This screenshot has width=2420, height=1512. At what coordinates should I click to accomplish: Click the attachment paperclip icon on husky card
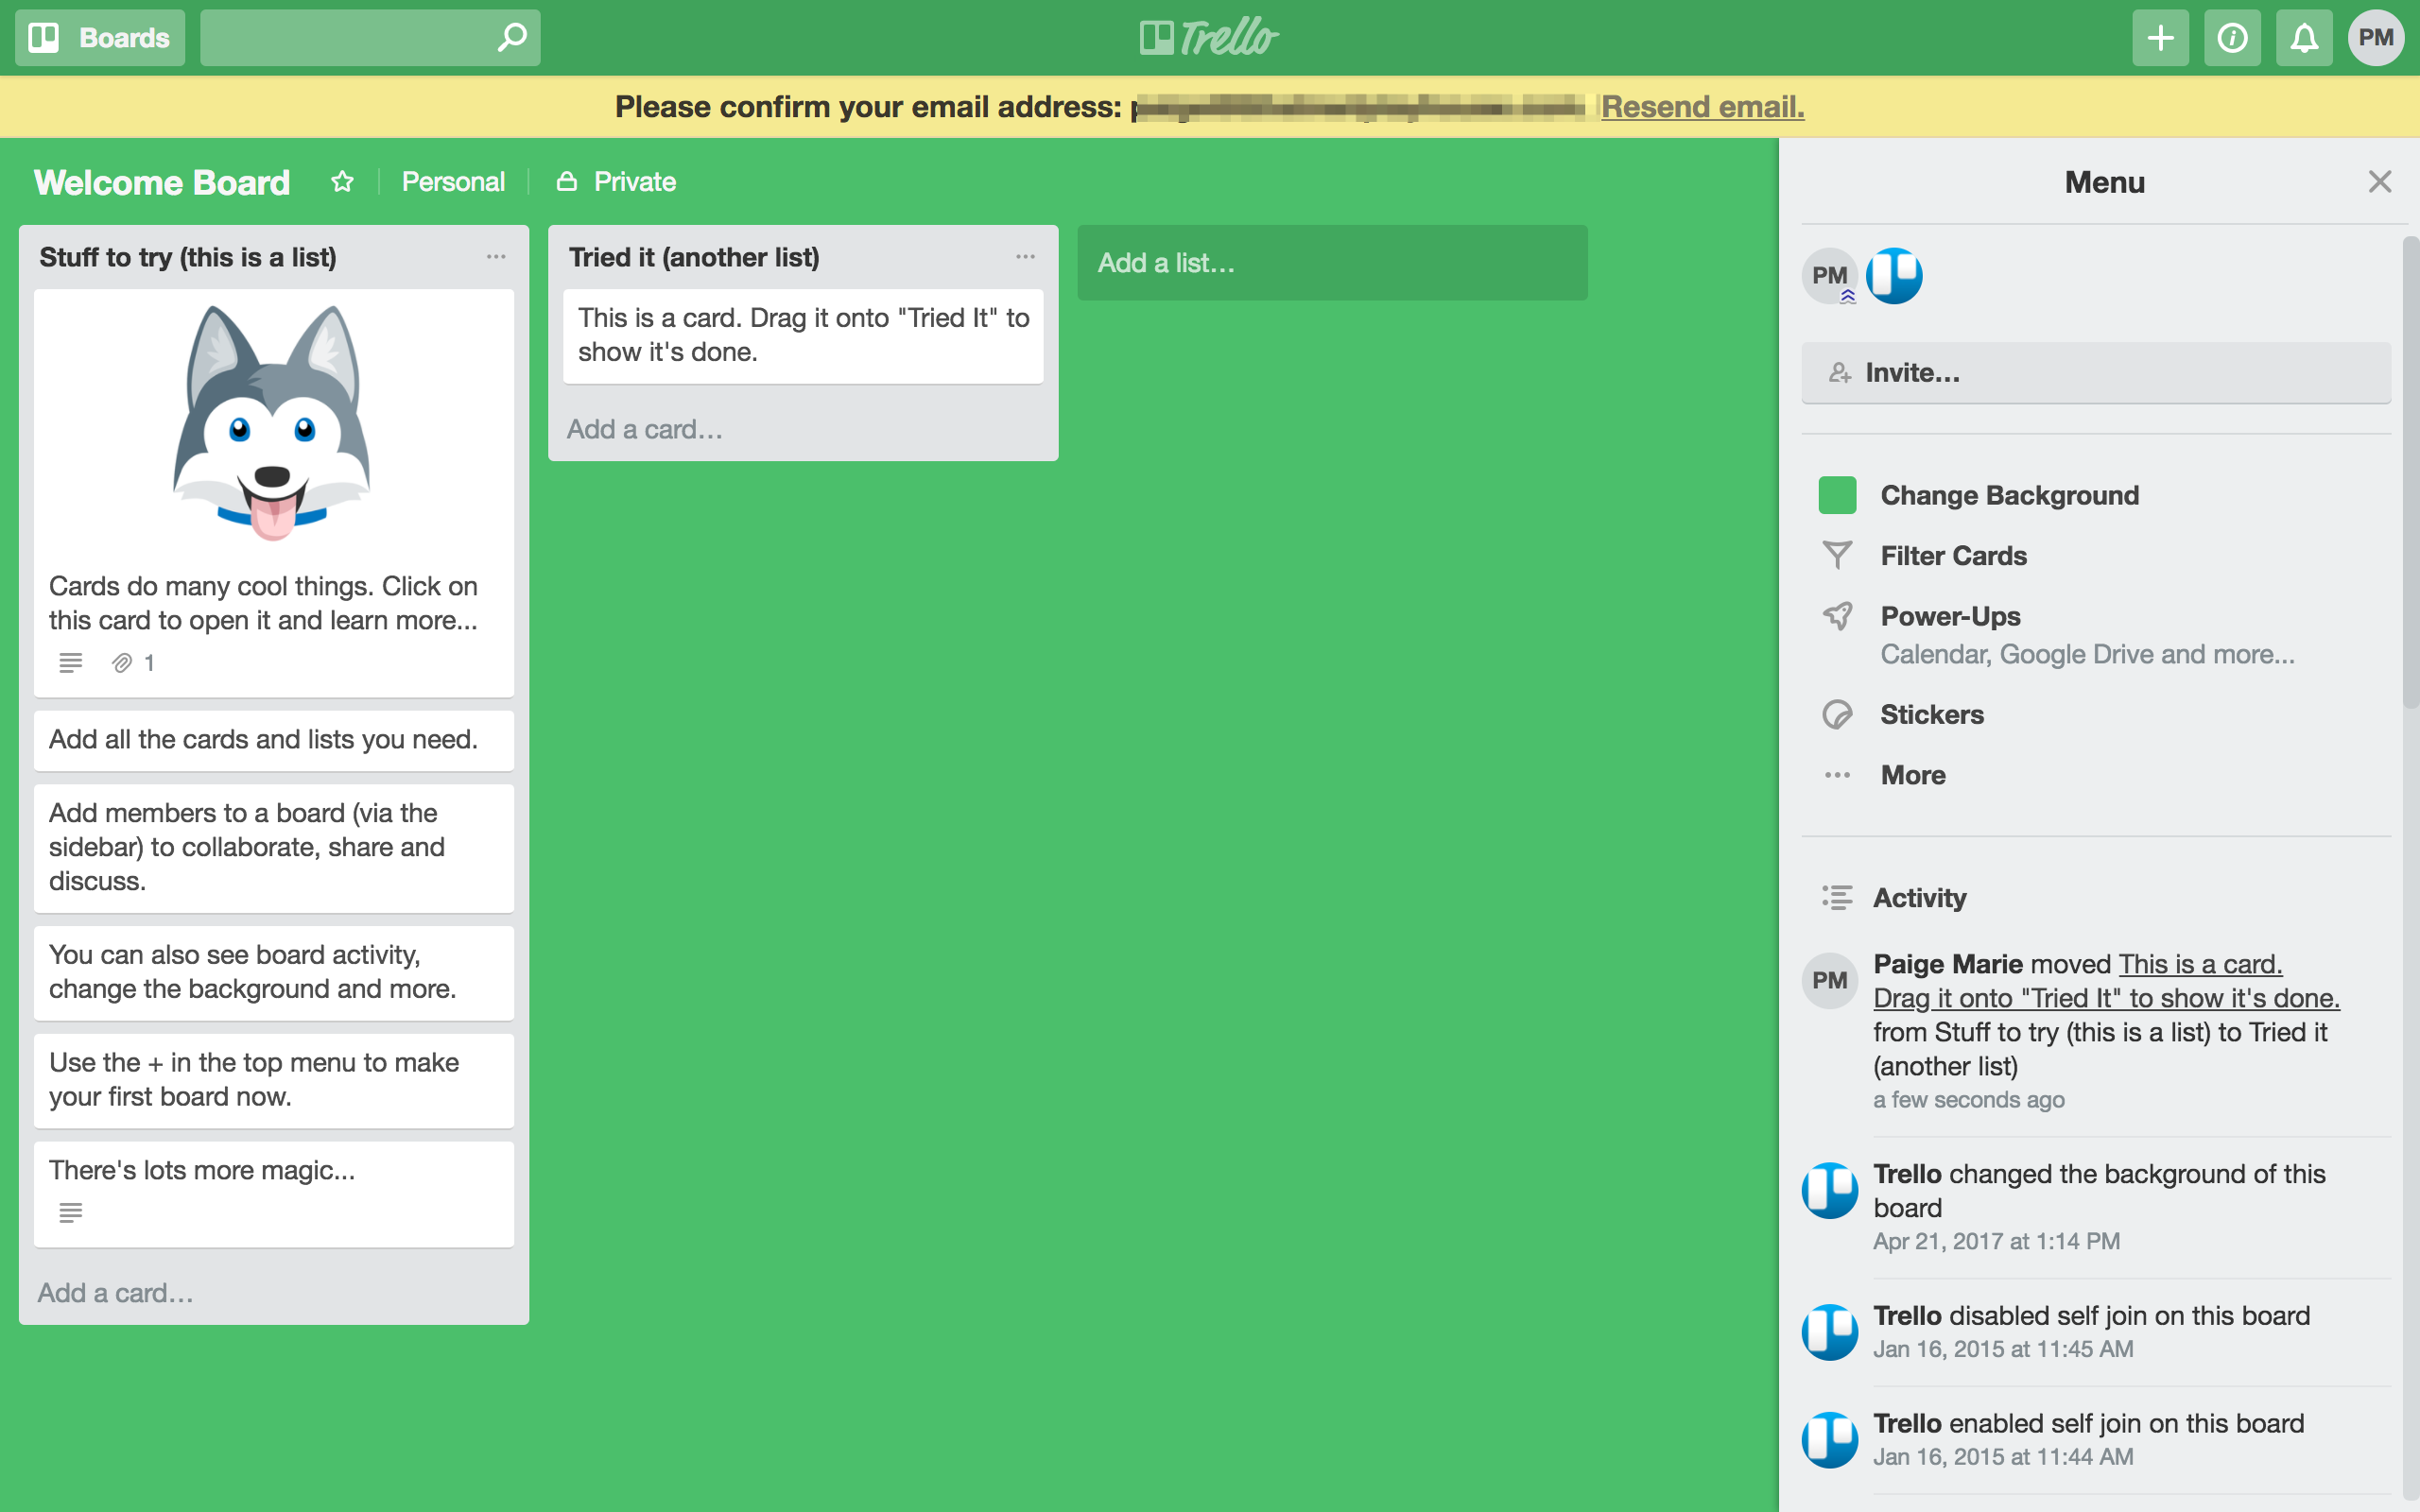tap(122, 663)
